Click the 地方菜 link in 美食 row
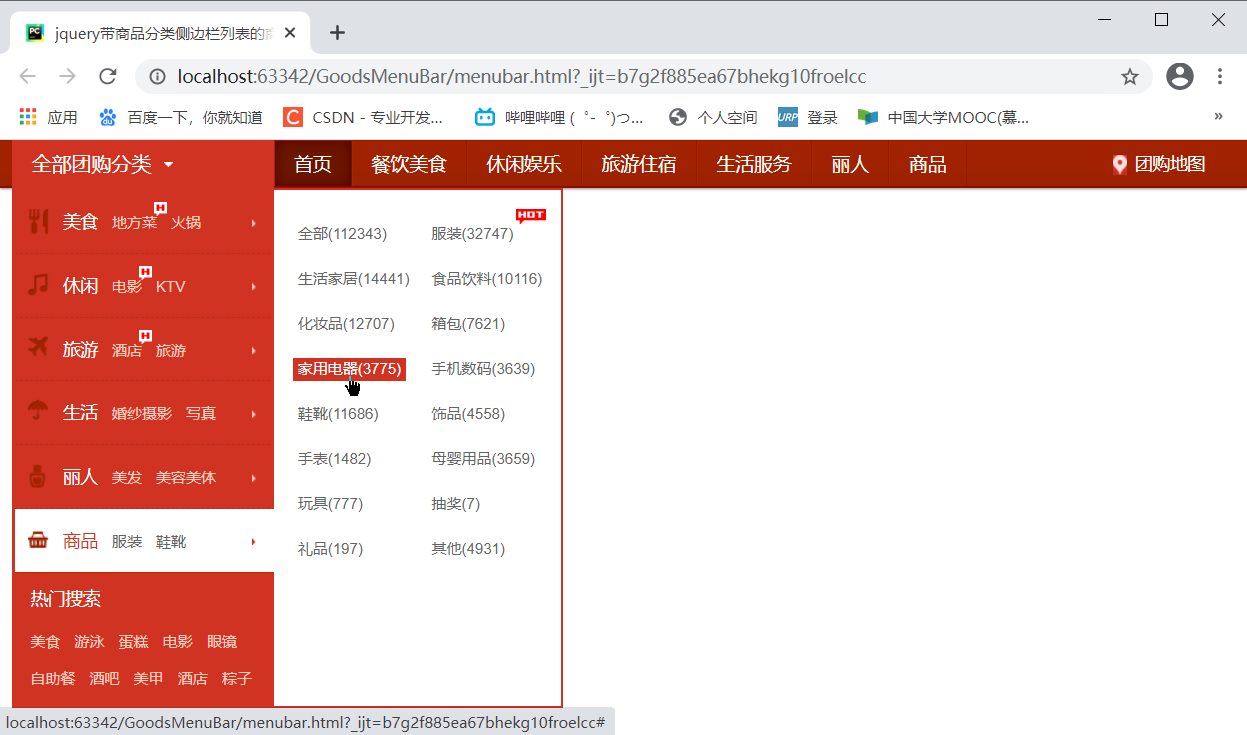This screenshot has height=735, width=1247. [134, 223]
